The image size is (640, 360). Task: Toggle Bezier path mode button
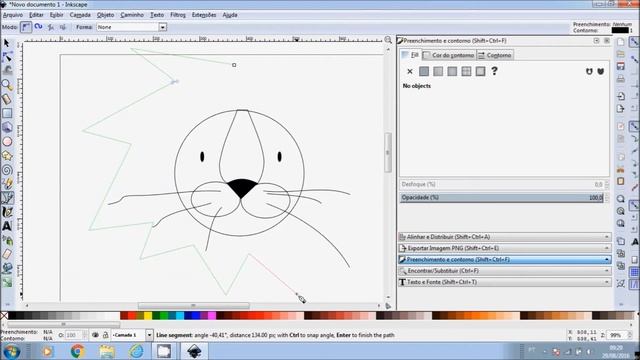[x=26, y=27]
